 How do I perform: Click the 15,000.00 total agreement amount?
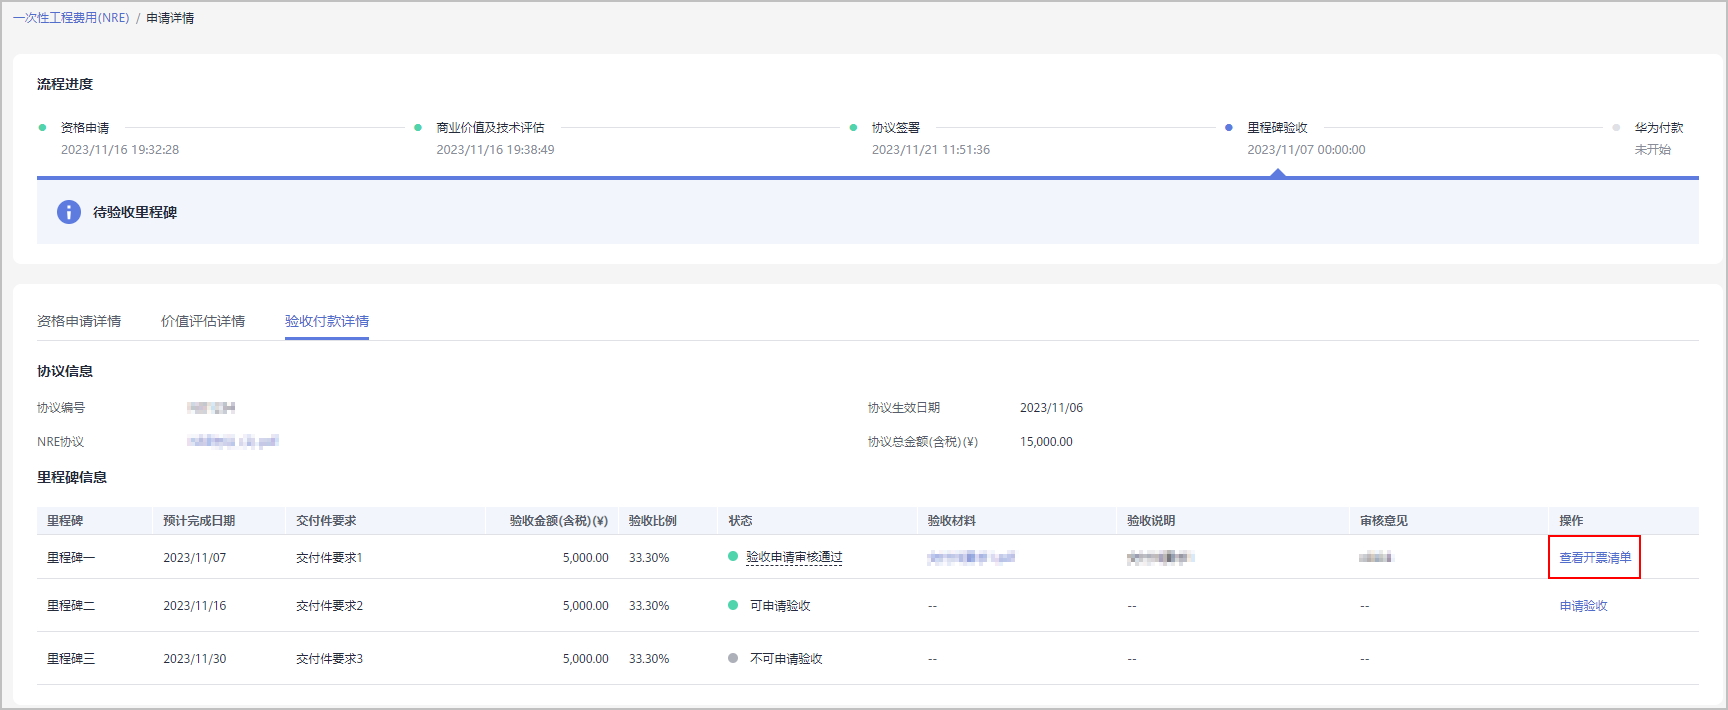click(1046, 442)
